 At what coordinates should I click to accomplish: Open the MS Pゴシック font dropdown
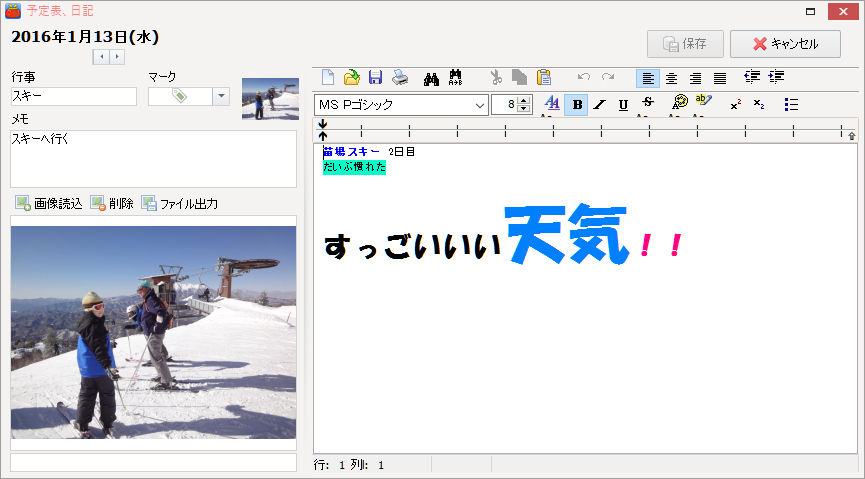[480, 105]
